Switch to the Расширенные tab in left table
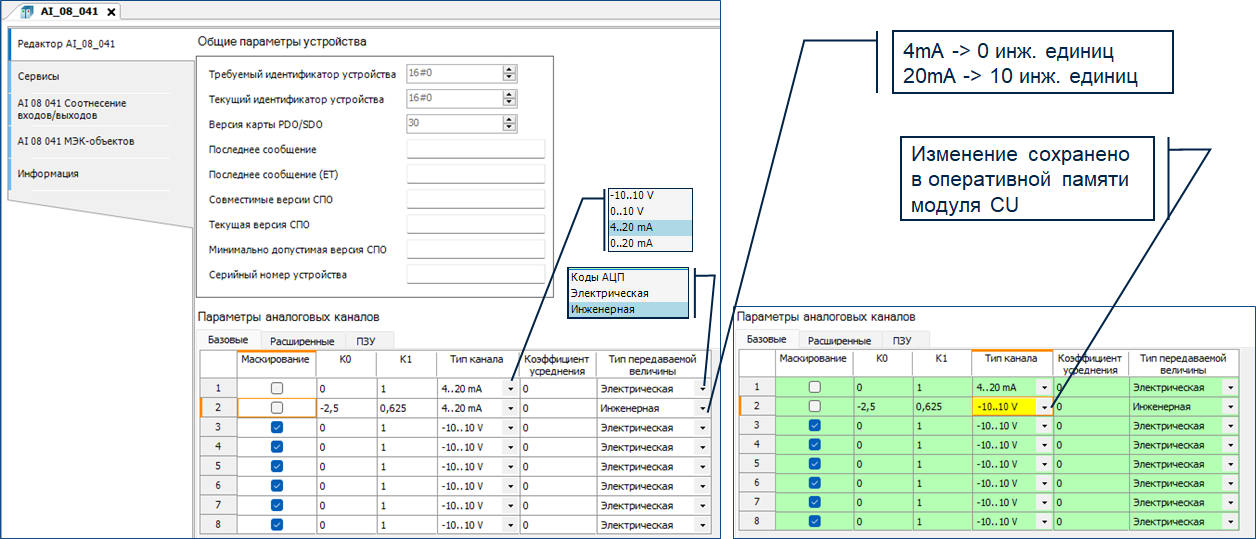The image size is (1256, 539). click(x=302, y=341)
